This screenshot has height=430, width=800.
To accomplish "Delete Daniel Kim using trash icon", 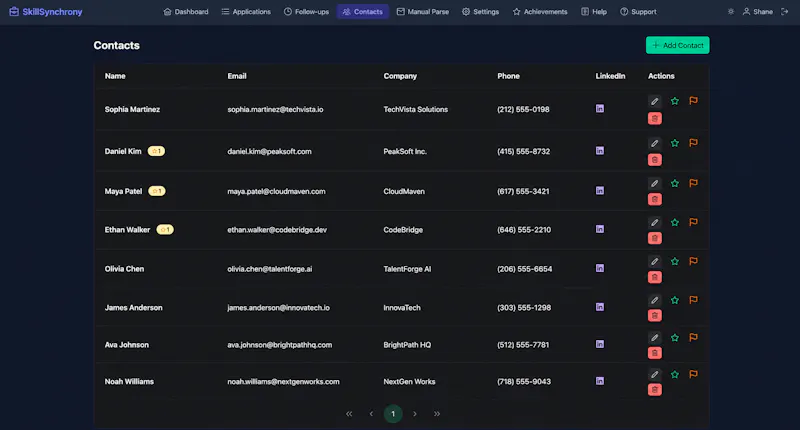I will tap(655, 160).
